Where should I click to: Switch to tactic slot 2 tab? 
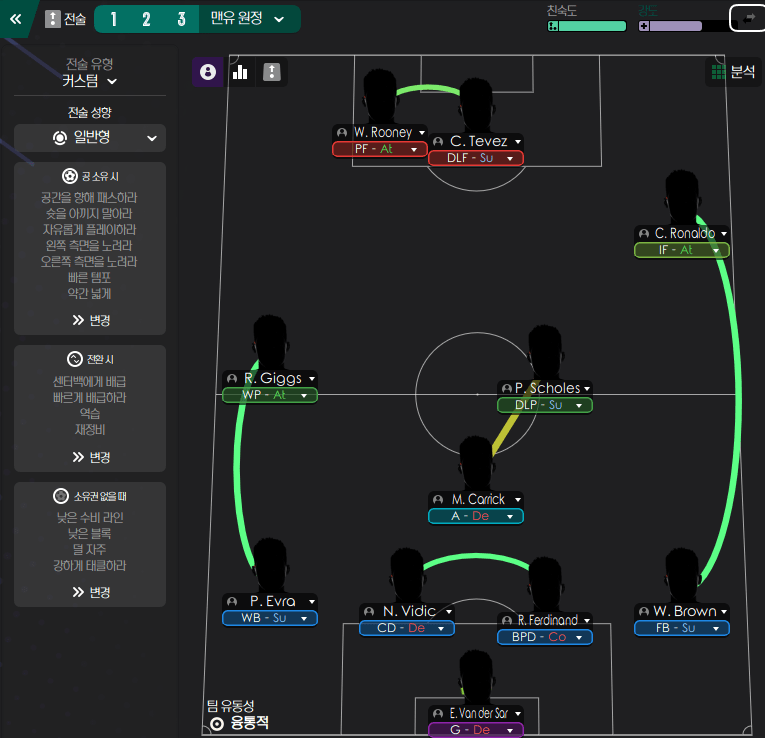pos(146,19)
